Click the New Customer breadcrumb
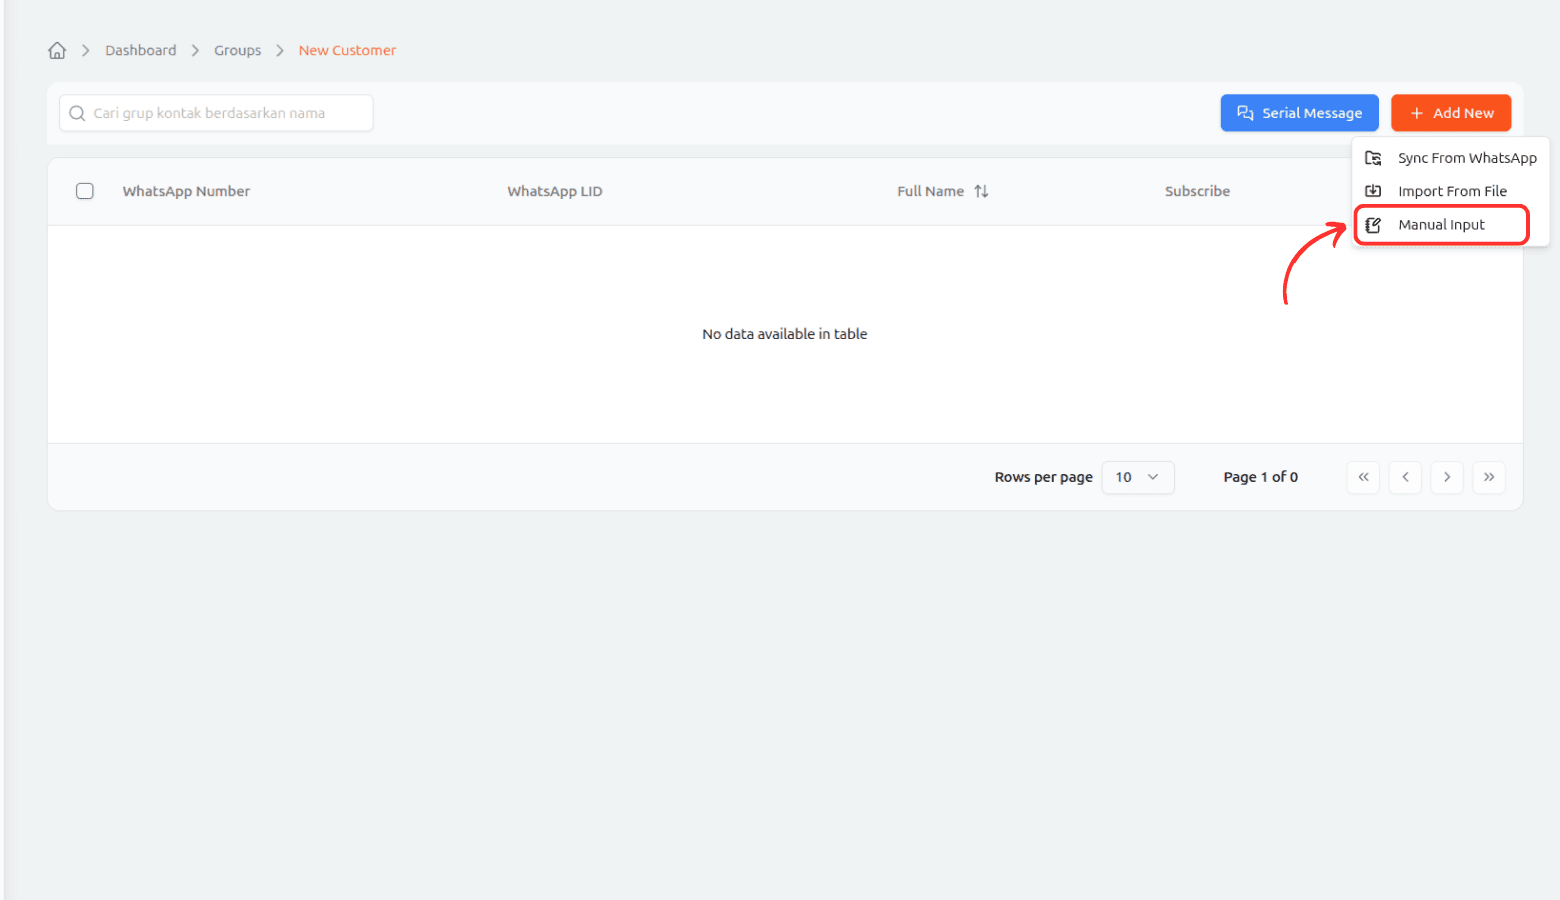The height and width of the screenshot is (900, 1560). point(347,51)
